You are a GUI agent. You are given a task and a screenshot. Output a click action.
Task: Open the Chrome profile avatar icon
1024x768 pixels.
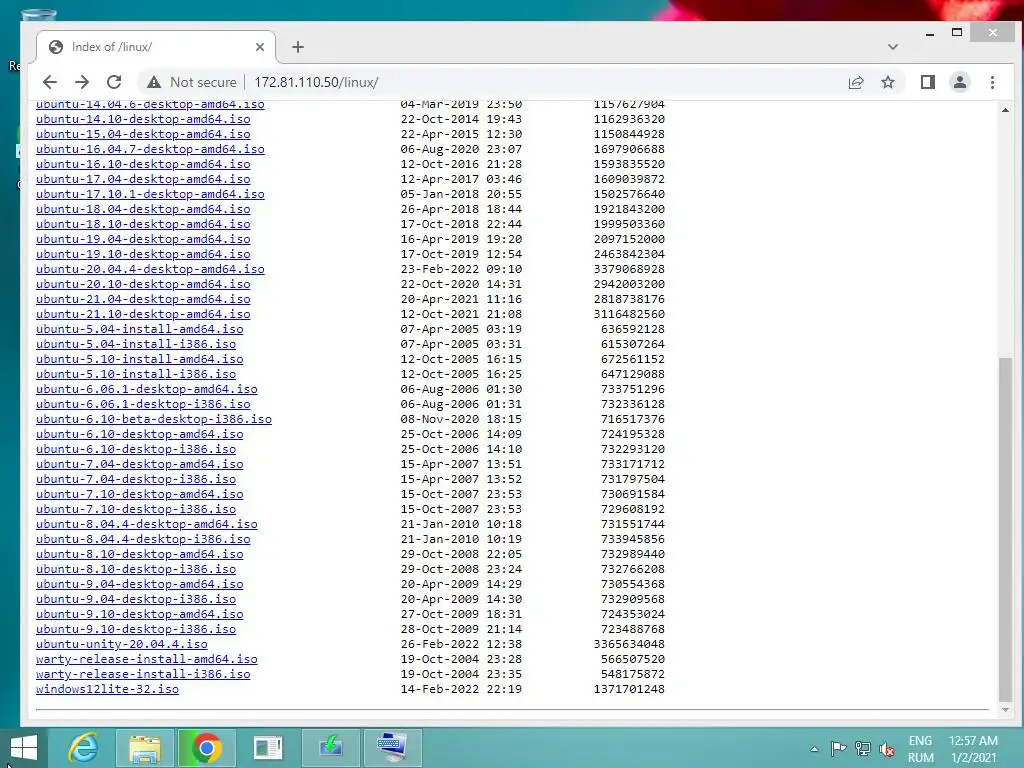tap(960, 82)
